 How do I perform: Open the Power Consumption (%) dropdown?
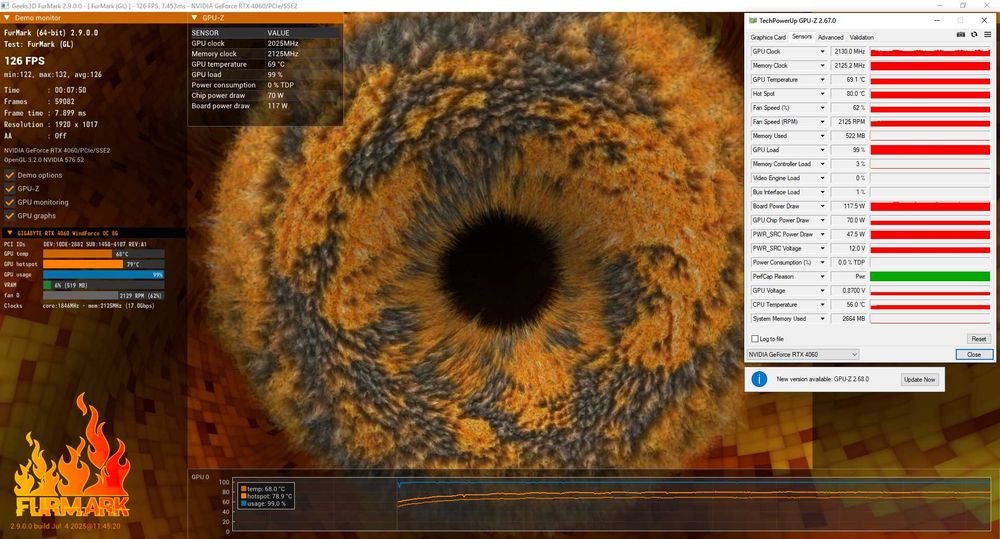822,262
